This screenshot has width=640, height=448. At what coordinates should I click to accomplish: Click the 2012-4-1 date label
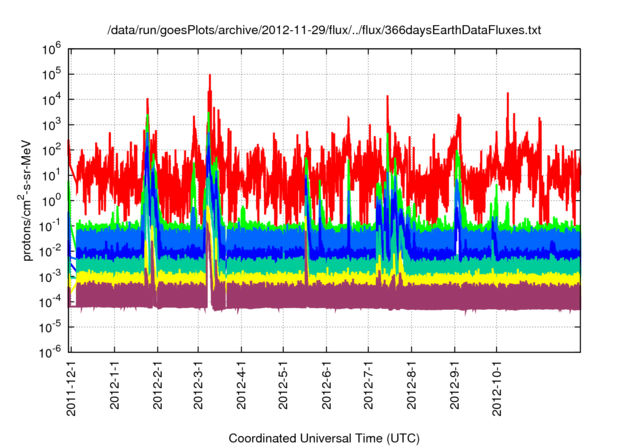(241, 384)
